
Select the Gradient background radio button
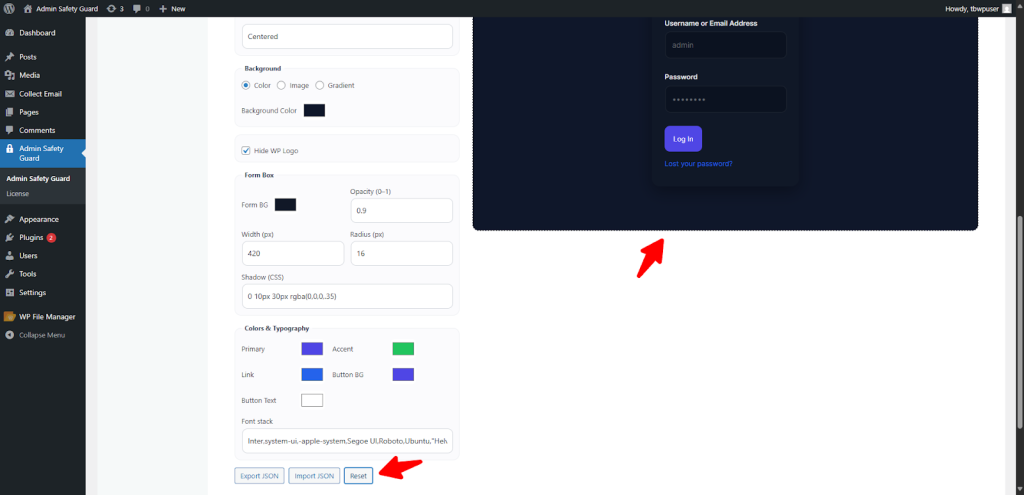point(320,85)
